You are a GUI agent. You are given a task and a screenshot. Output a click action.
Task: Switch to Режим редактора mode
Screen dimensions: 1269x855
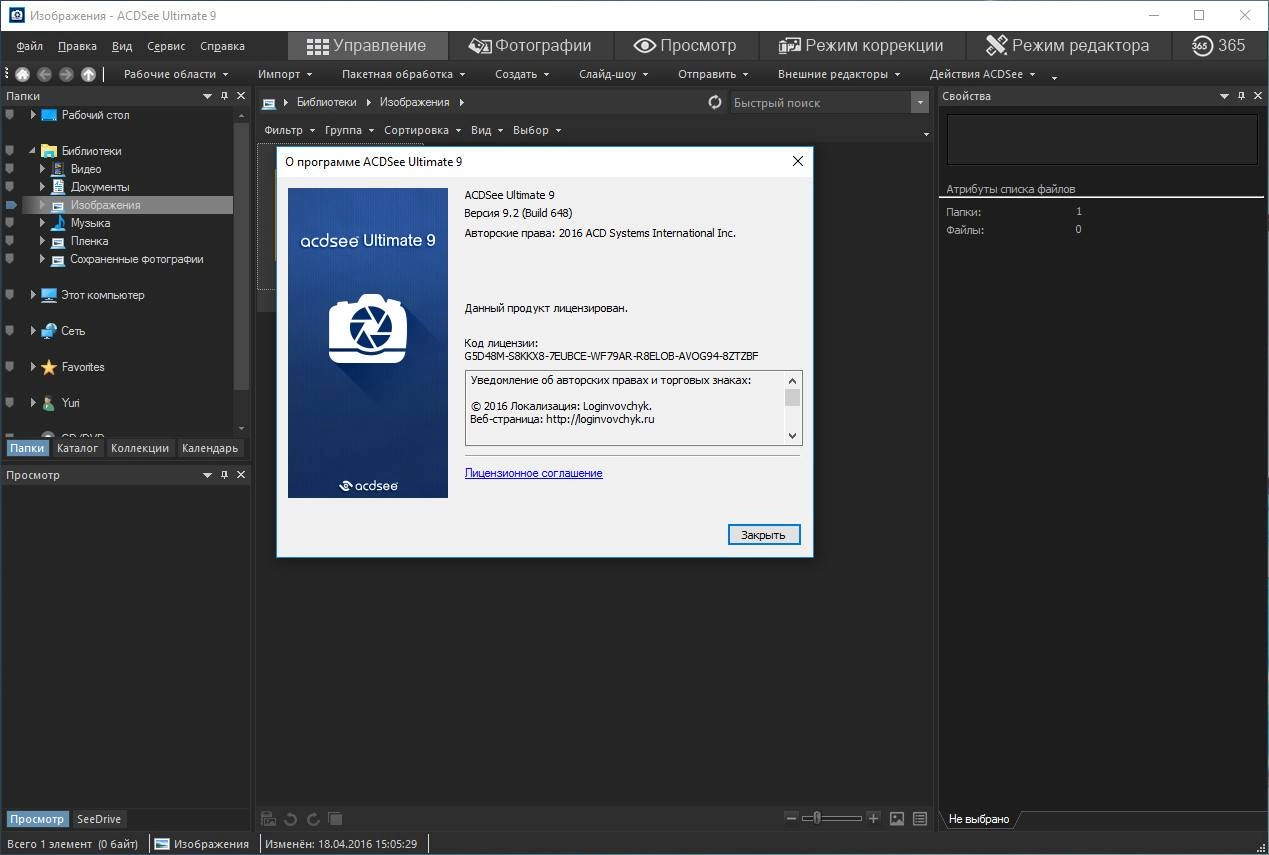(1067, 45)
